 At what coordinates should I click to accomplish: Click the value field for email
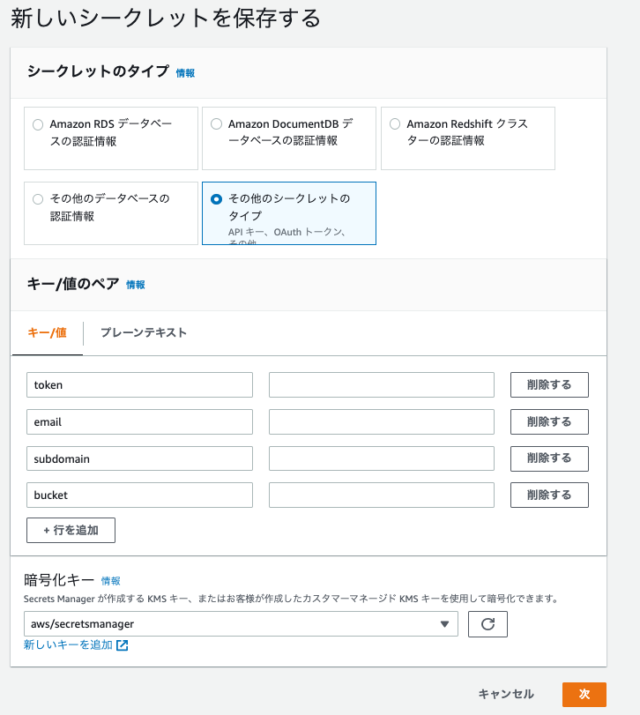click(x=382, y=422)
